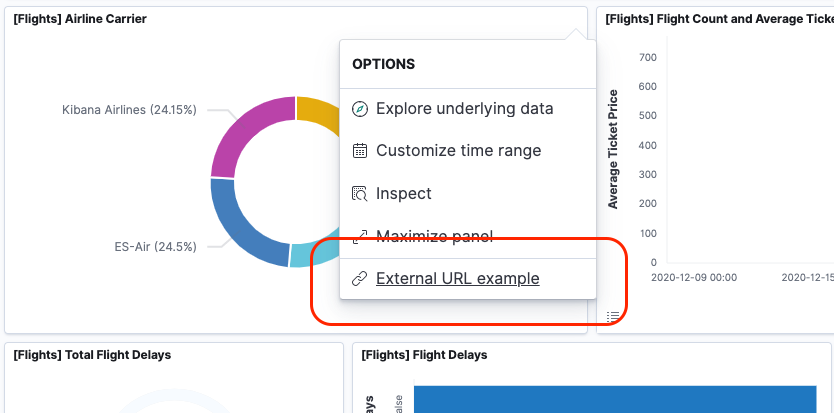This screenshot has width=834, height=413.
Task: Click the link icon beside External URL example
Action: (360, 279)
